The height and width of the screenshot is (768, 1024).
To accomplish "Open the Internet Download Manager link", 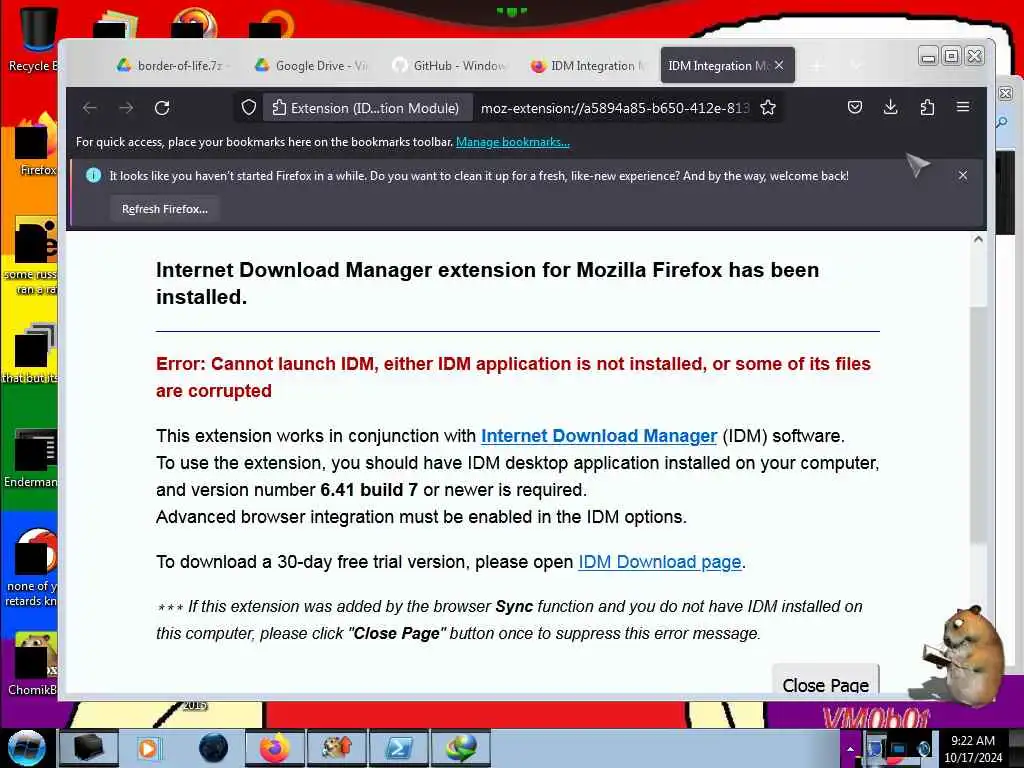I will point(599,436).
